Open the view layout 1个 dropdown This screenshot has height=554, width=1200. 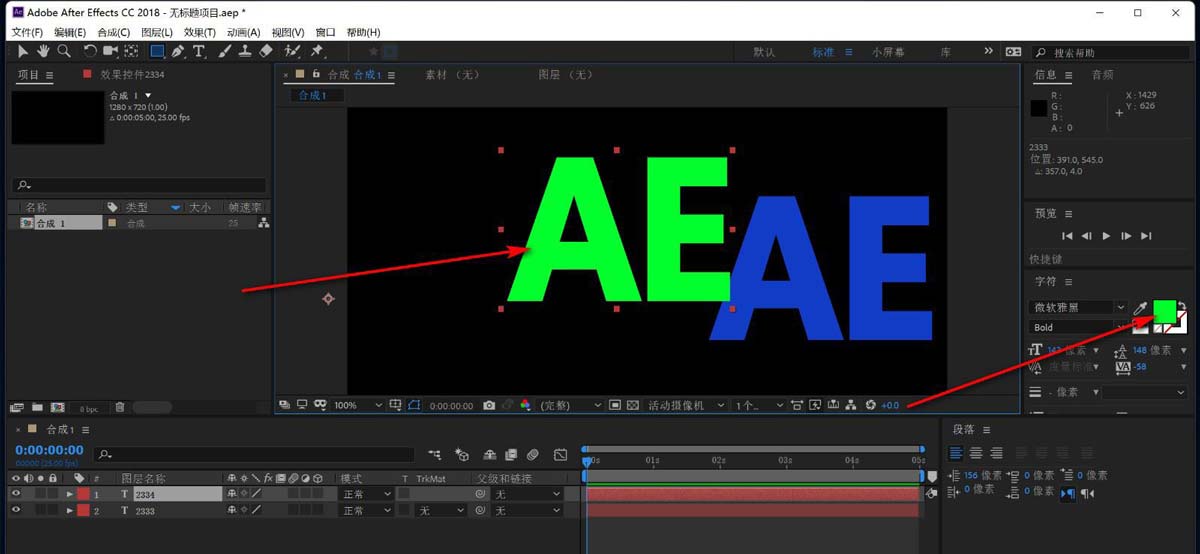tap(760, 405)
